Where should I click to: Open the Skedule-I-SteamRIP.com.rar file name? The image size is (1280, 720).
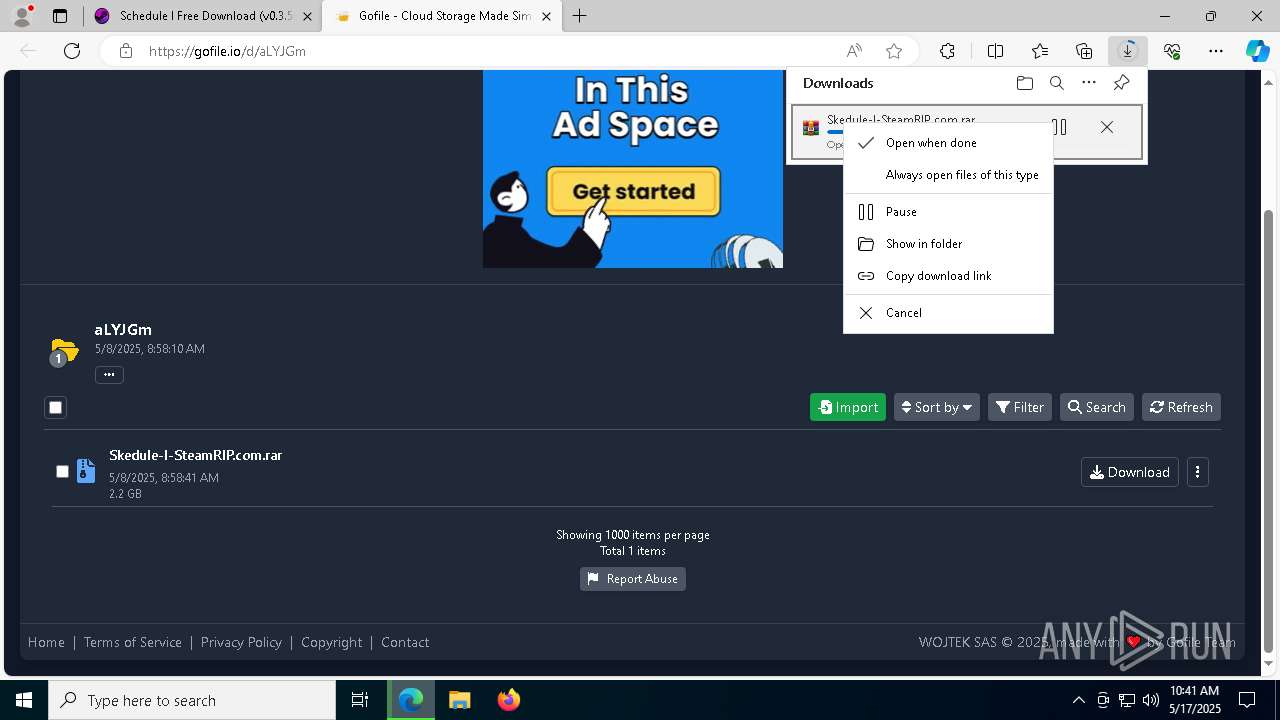click(195, 455)
